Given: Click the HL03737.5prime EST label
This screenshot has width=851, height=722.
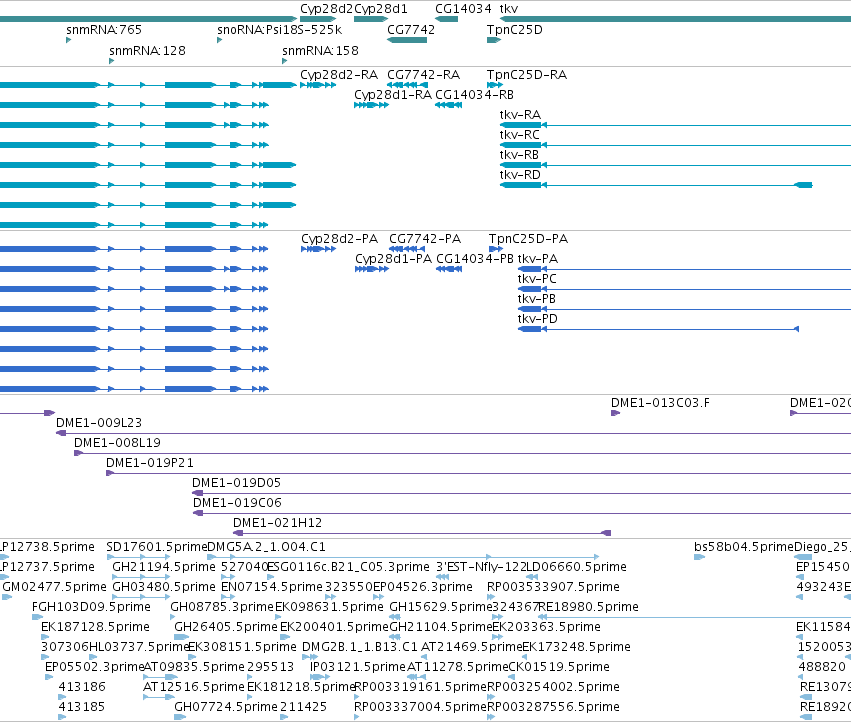Looking at the screenshot, I should [x=138, y=648].
